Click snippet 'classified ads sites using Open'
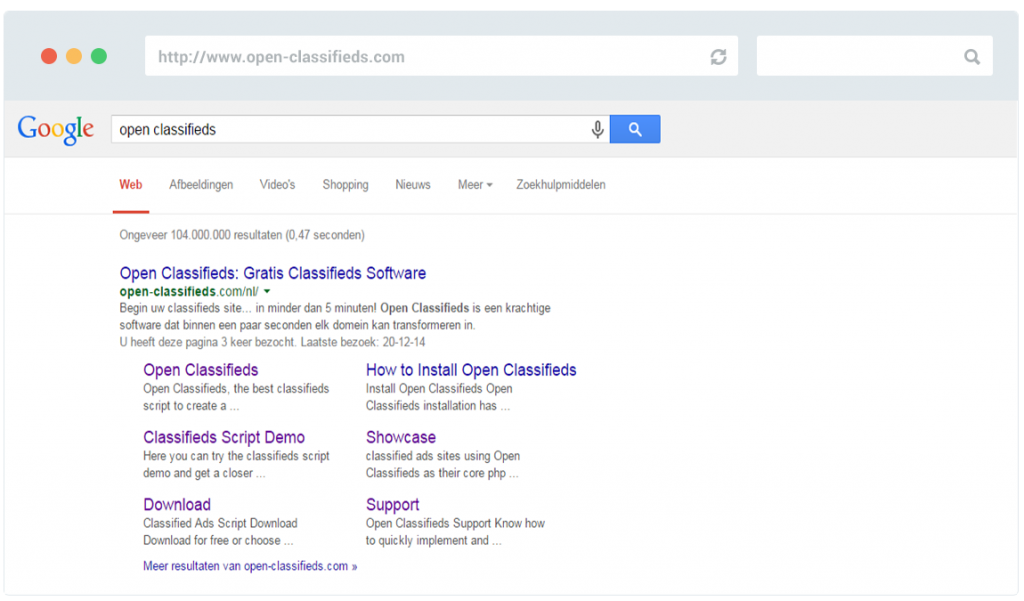1024x601 pixels. pos(443,455)
